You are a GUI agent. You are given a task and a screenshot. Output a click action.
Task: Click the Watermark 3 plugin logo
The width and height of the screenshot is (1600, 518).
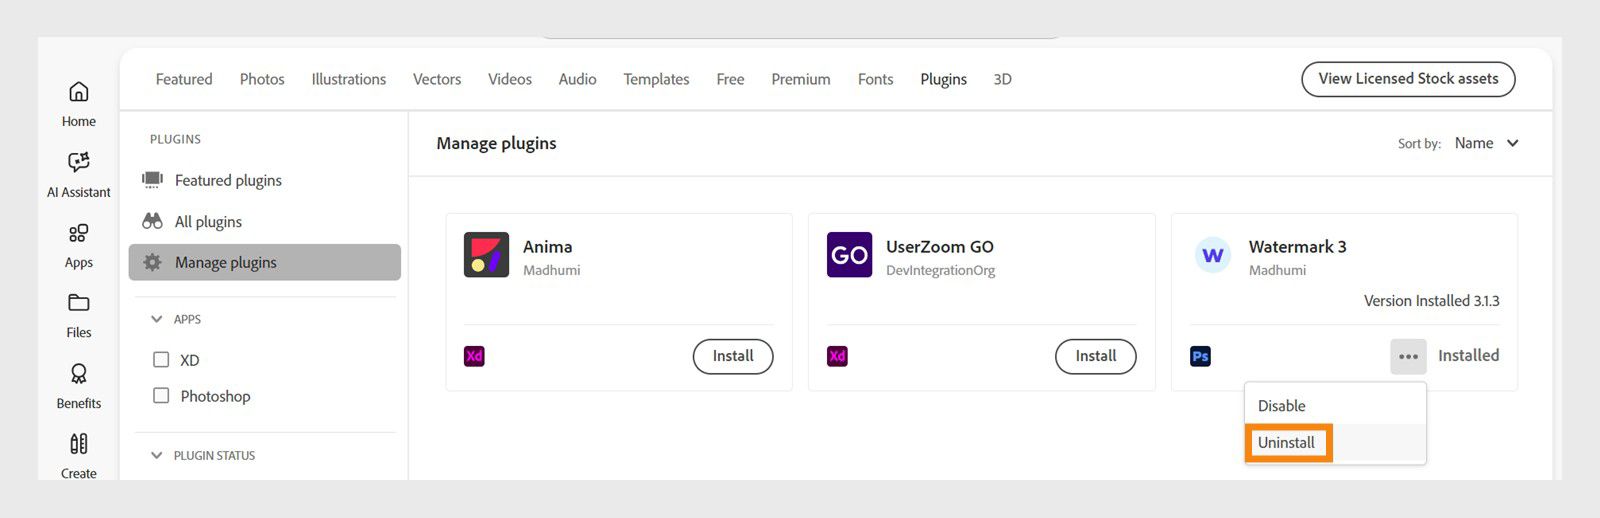(1213, 255)
